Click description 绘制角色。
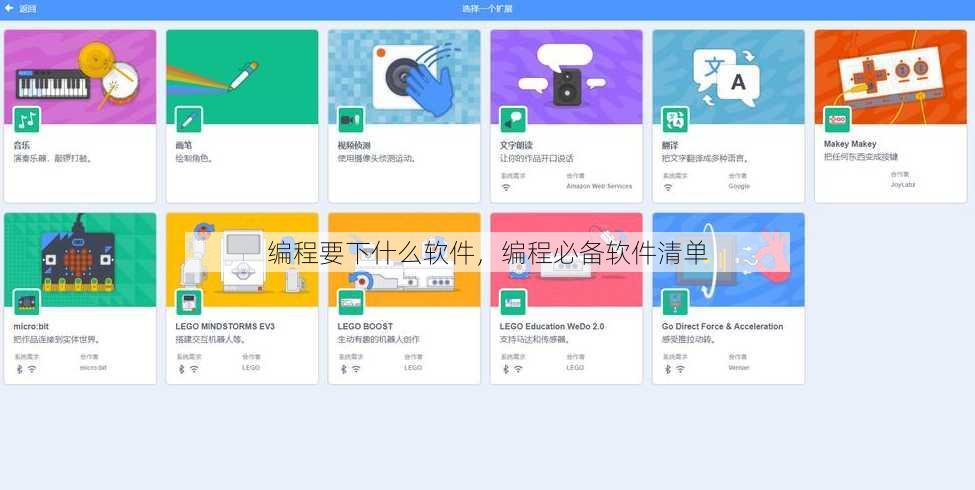 (195, 159)
